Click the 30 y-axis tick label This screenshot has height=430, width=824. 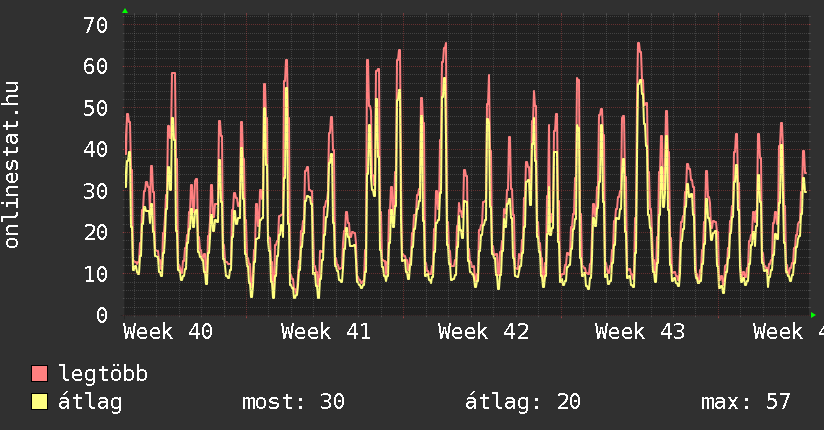point(94,190)
